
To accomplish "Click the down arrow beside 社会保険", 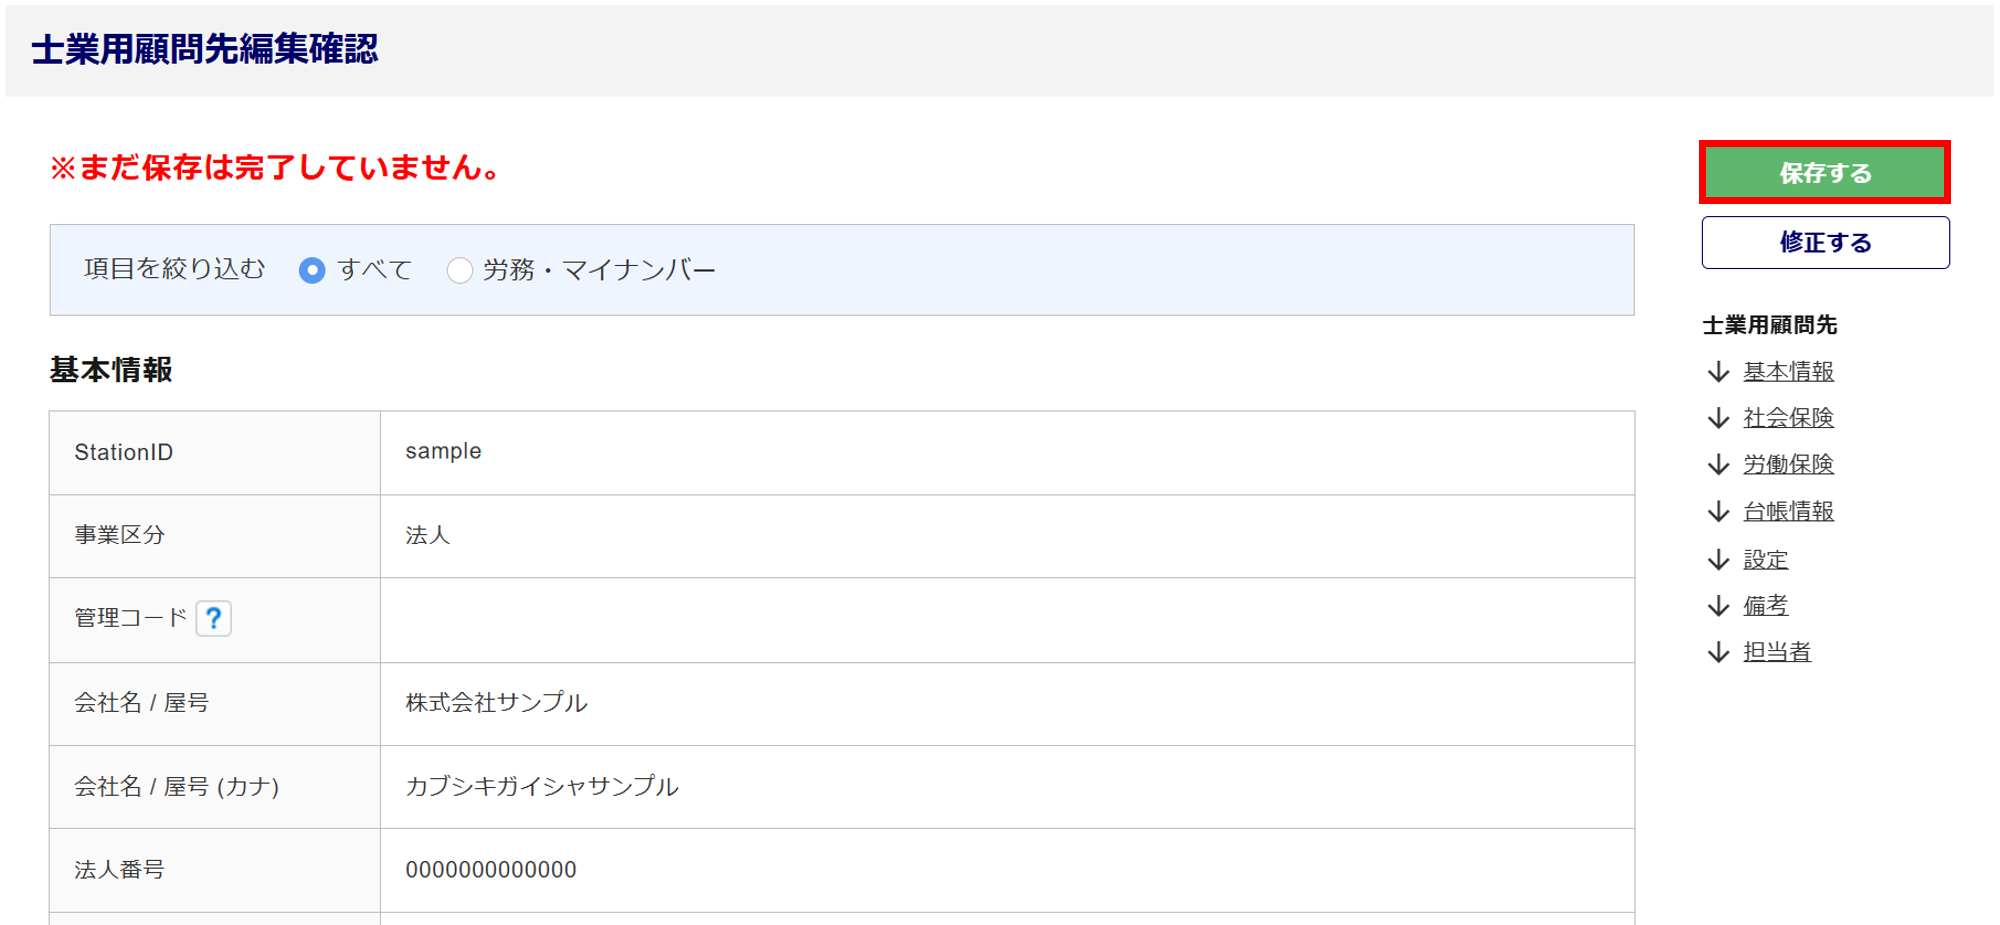I will coord(1718,418).
